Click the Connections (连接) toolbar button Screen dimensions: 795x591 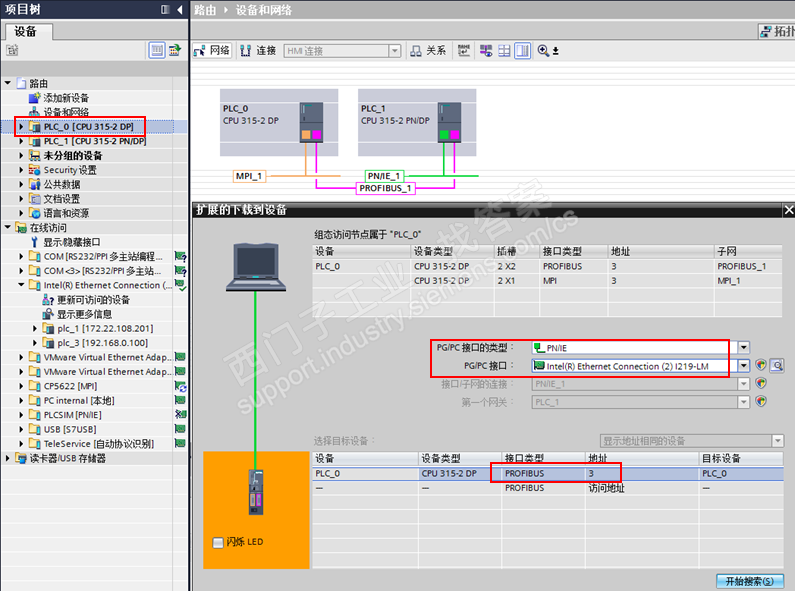[x=258, y=51]
